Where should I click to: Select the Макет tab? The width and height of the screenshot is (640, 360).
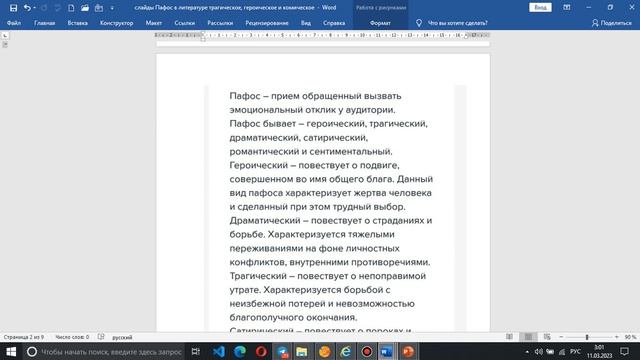click(154, 23)
